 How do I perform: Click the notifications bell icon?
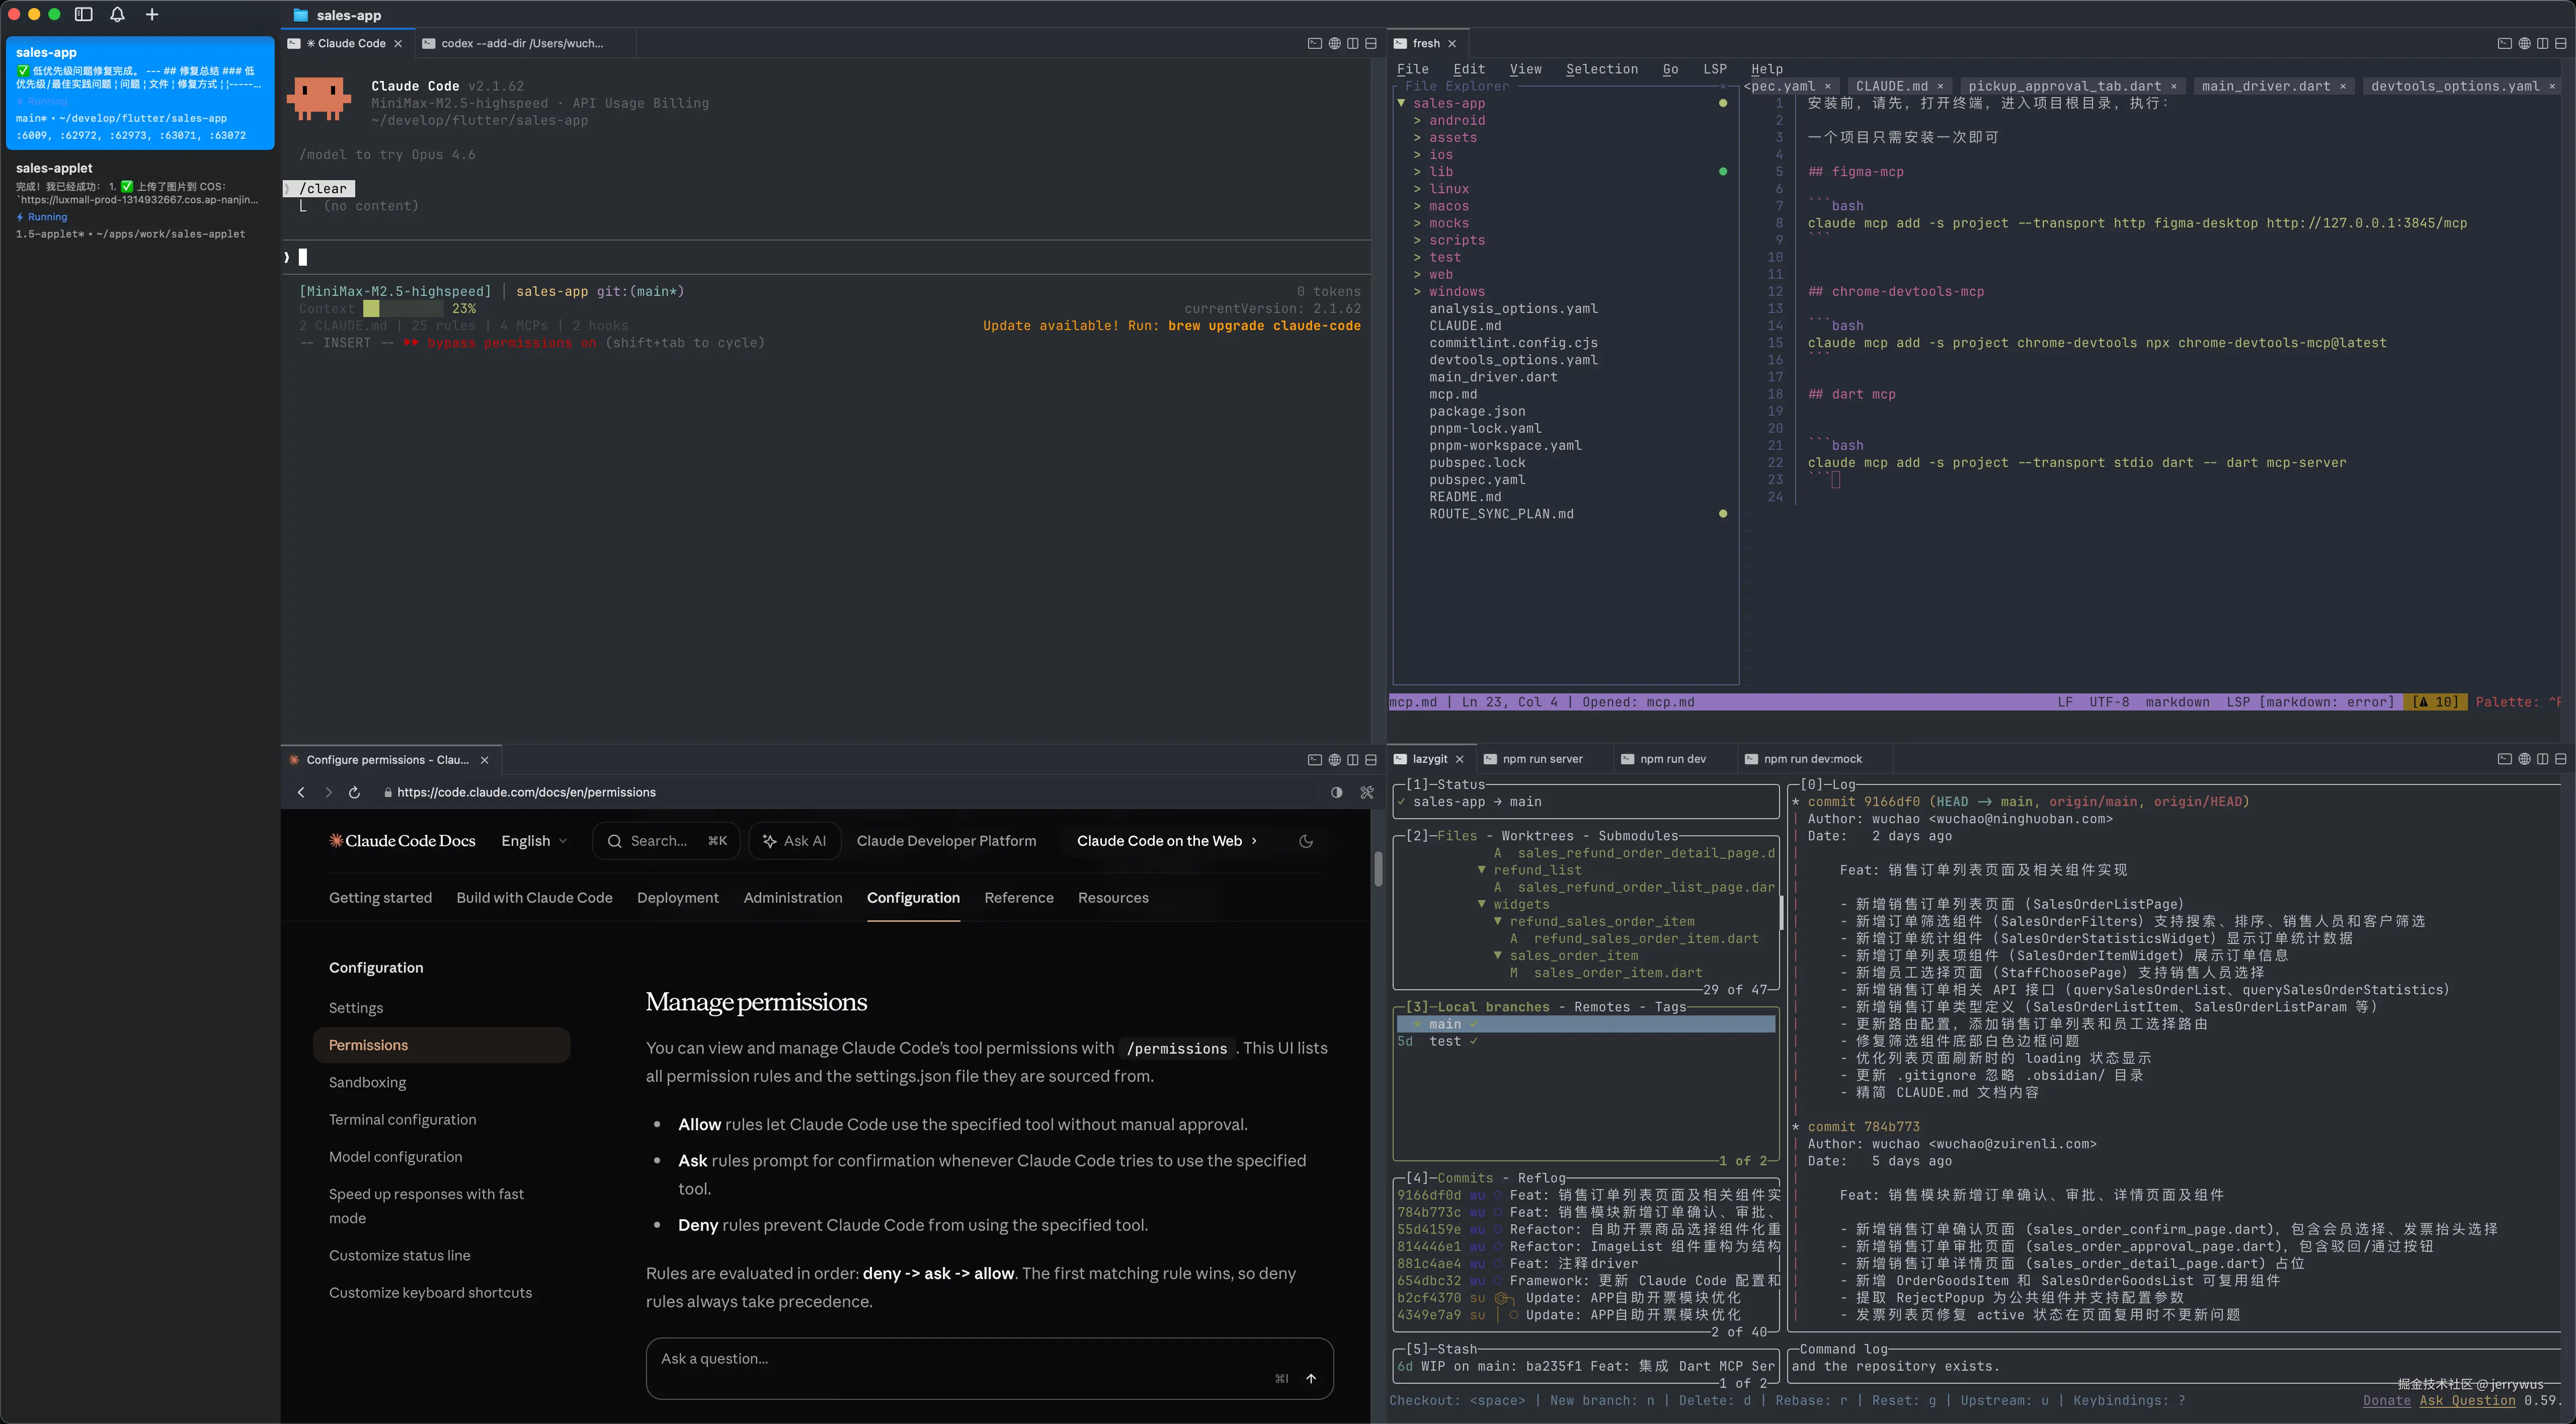[x=117, y=14]
